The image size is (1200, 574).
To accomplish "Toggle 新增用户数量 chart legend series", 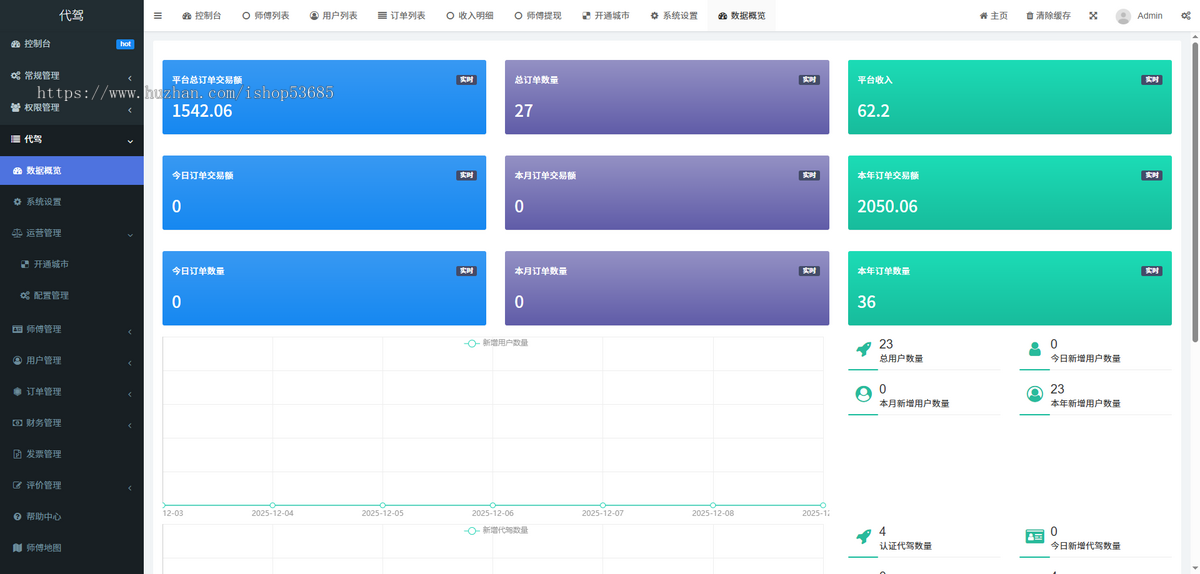I will click(x=497, y=343).
